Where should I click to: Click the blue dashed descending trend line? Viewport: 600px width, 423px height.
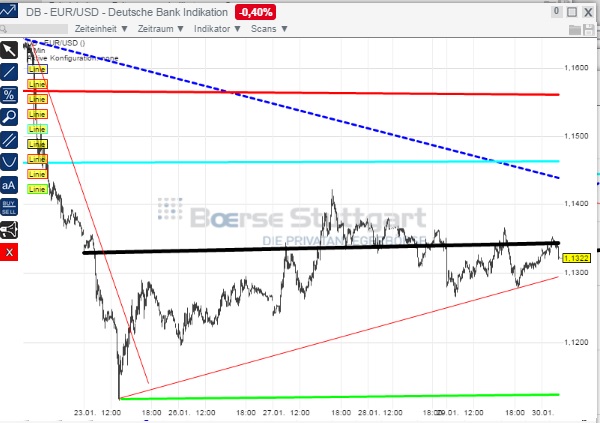pos(292,108)
